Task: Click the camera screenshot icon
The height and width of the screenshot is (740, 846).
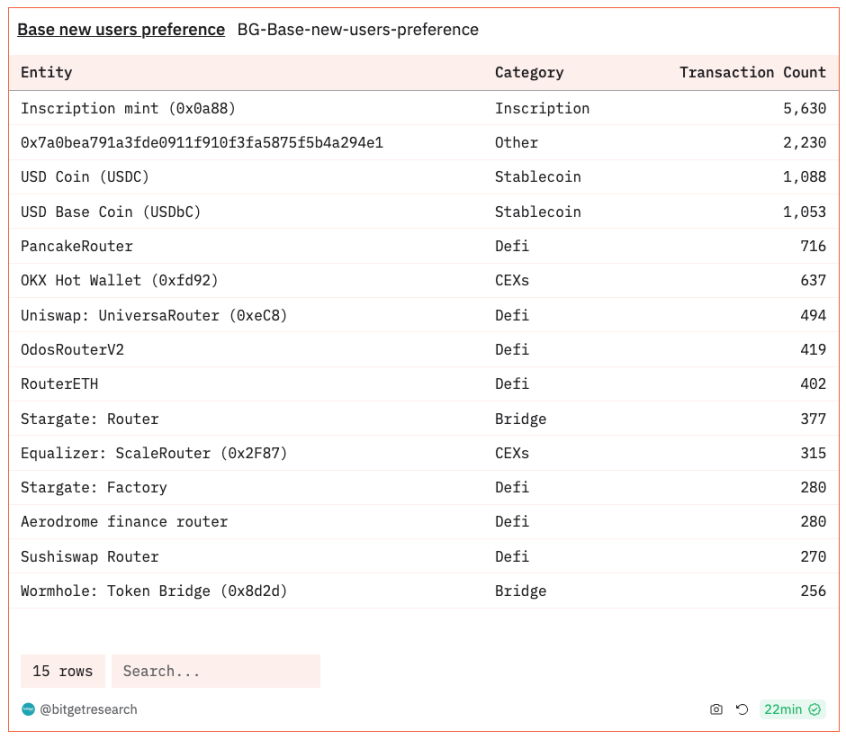Action: (x=716, y=710)
